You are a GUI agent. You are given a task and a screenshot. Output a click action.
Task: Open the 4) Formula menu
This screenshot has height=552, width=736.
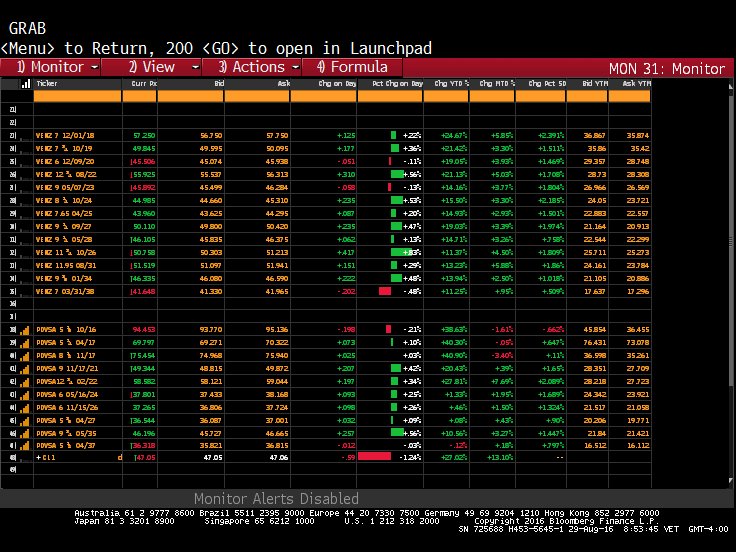click(353, 67)
